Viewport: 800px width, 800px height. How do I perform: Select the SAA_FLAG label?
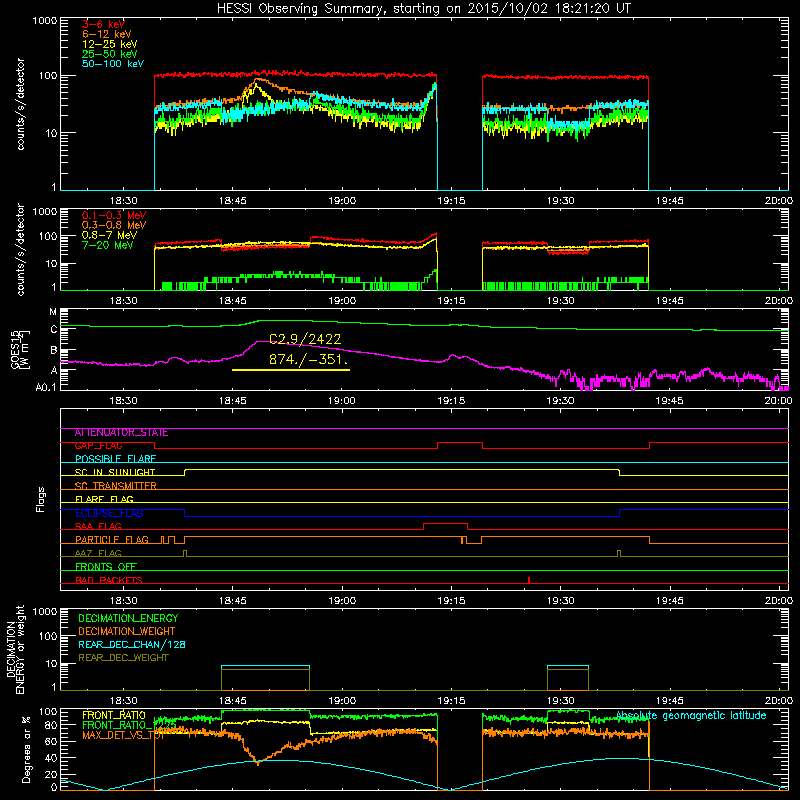(x=98, y=527)
